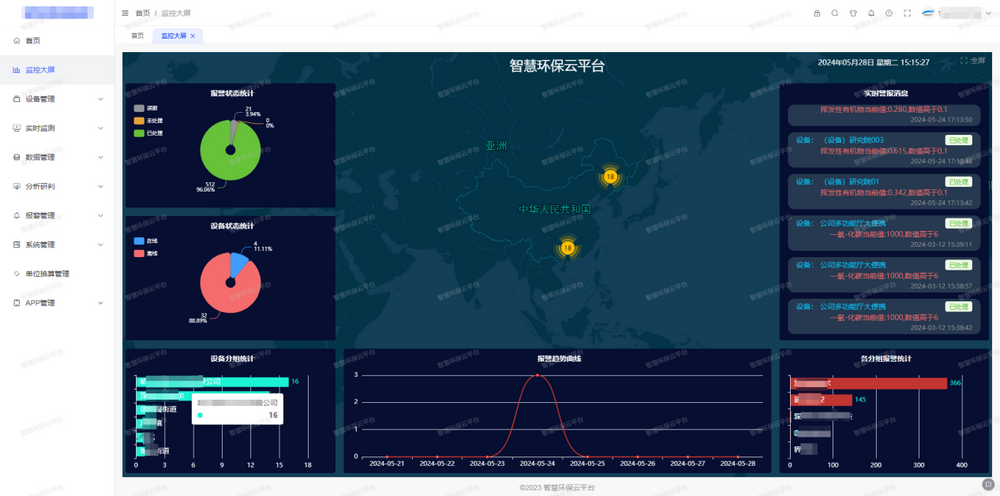Click the 全屏 fullscreen button on dashboard
The height and width of the screenshot is (496, 1000).
point(973,61)
